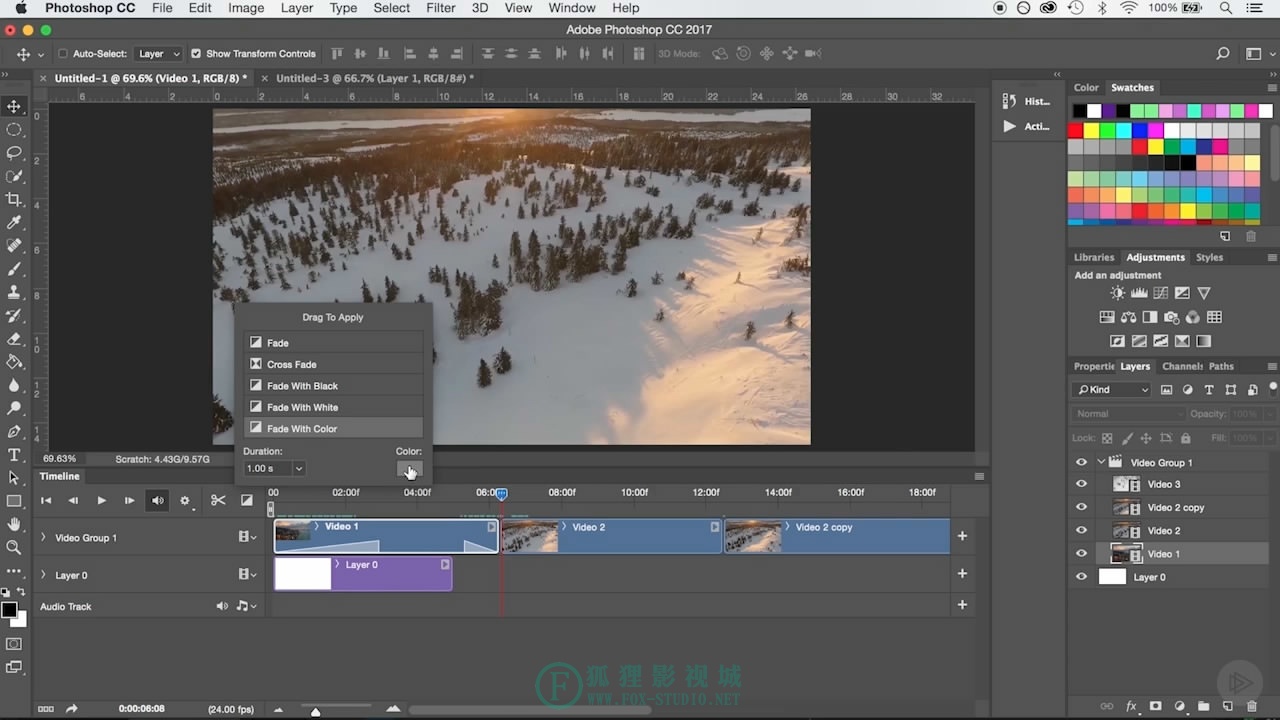Go to first frame in timeline
This screenshot has width=1280, height=720.
point(46,500)
